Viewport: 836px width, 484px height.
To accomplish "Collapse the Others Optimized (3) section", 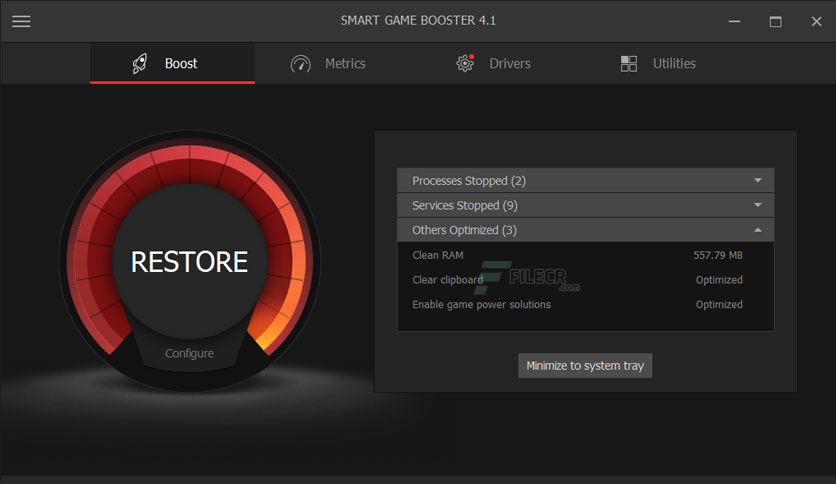I will pos(585,230).
